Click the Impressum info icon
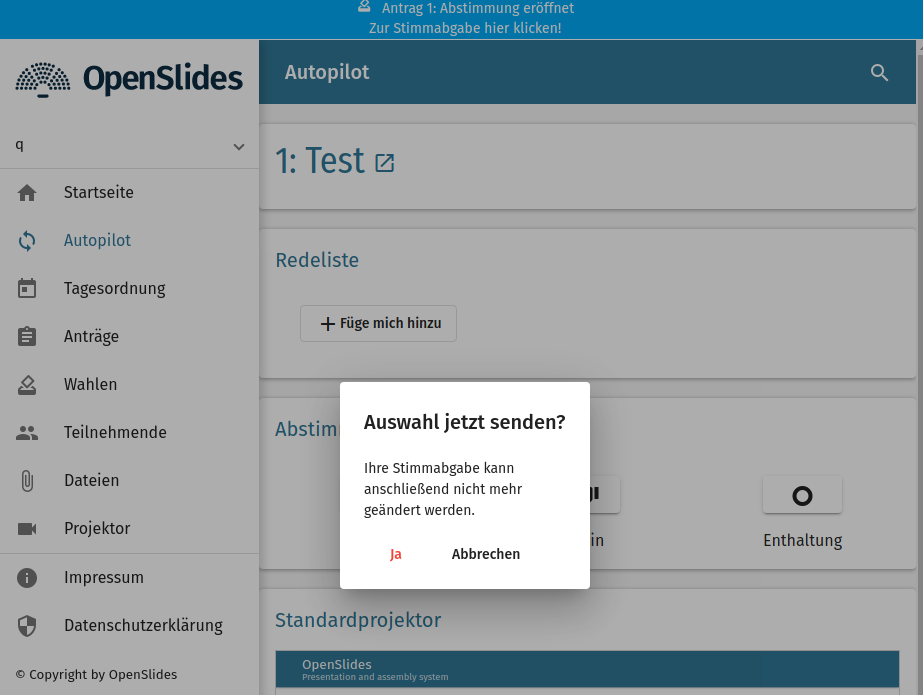This screenshot has width=923, height=695. point(27,577)
